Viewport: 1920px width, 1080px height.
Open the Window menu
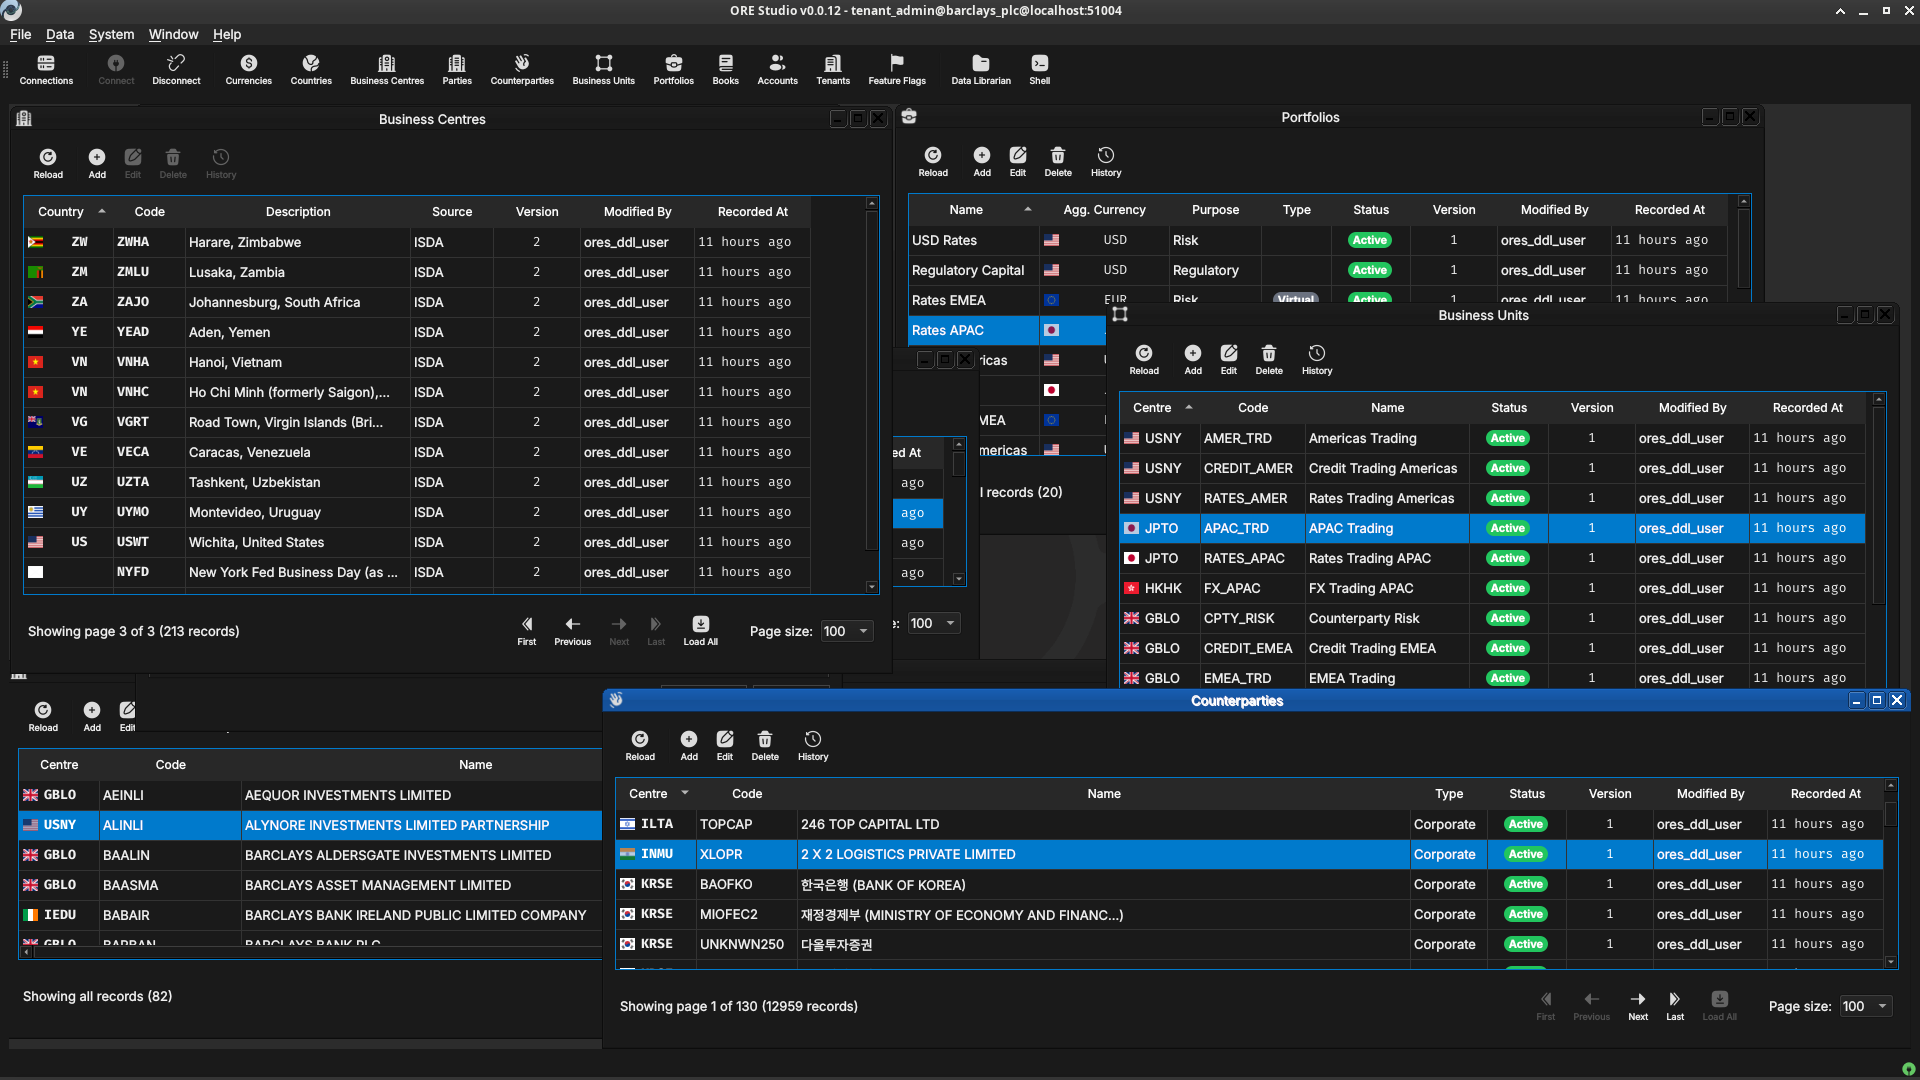click(173, 34)
